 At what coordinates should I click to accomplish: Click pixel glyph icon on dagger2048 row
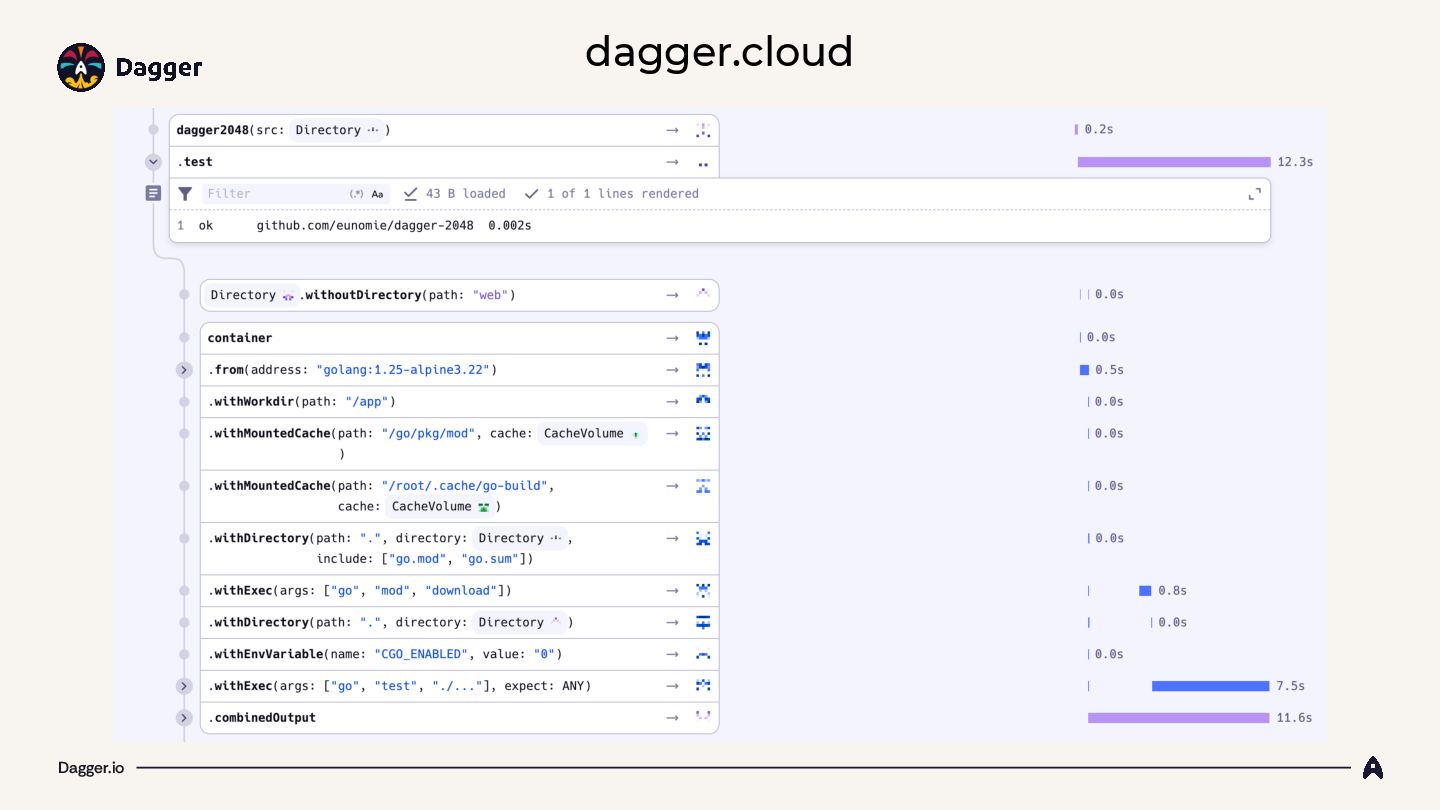click(703, 130)
